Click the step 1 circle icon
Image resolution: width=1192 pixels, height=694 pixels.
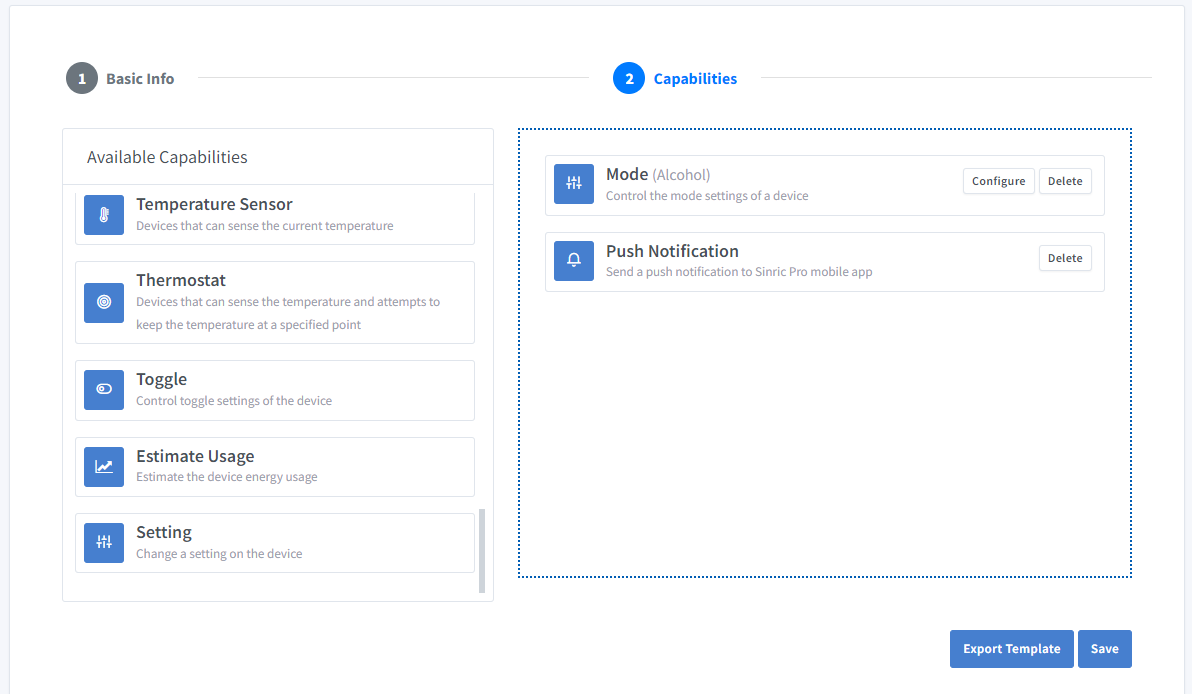click(82, 78)
